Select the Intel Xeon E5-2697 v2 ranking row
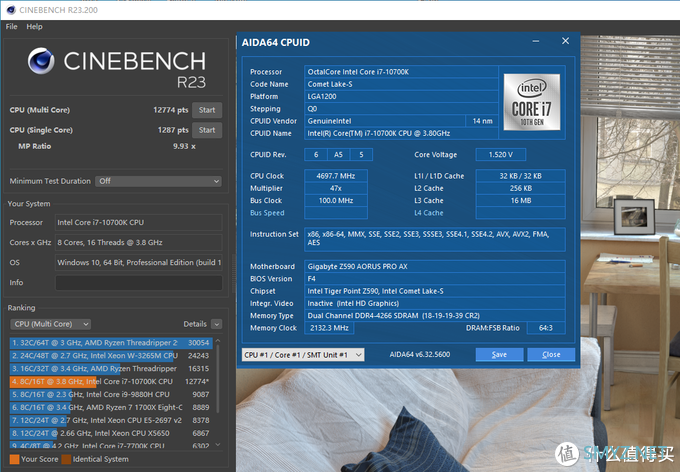680x472 pixels. pyautogui.click(x=111, y=420)
